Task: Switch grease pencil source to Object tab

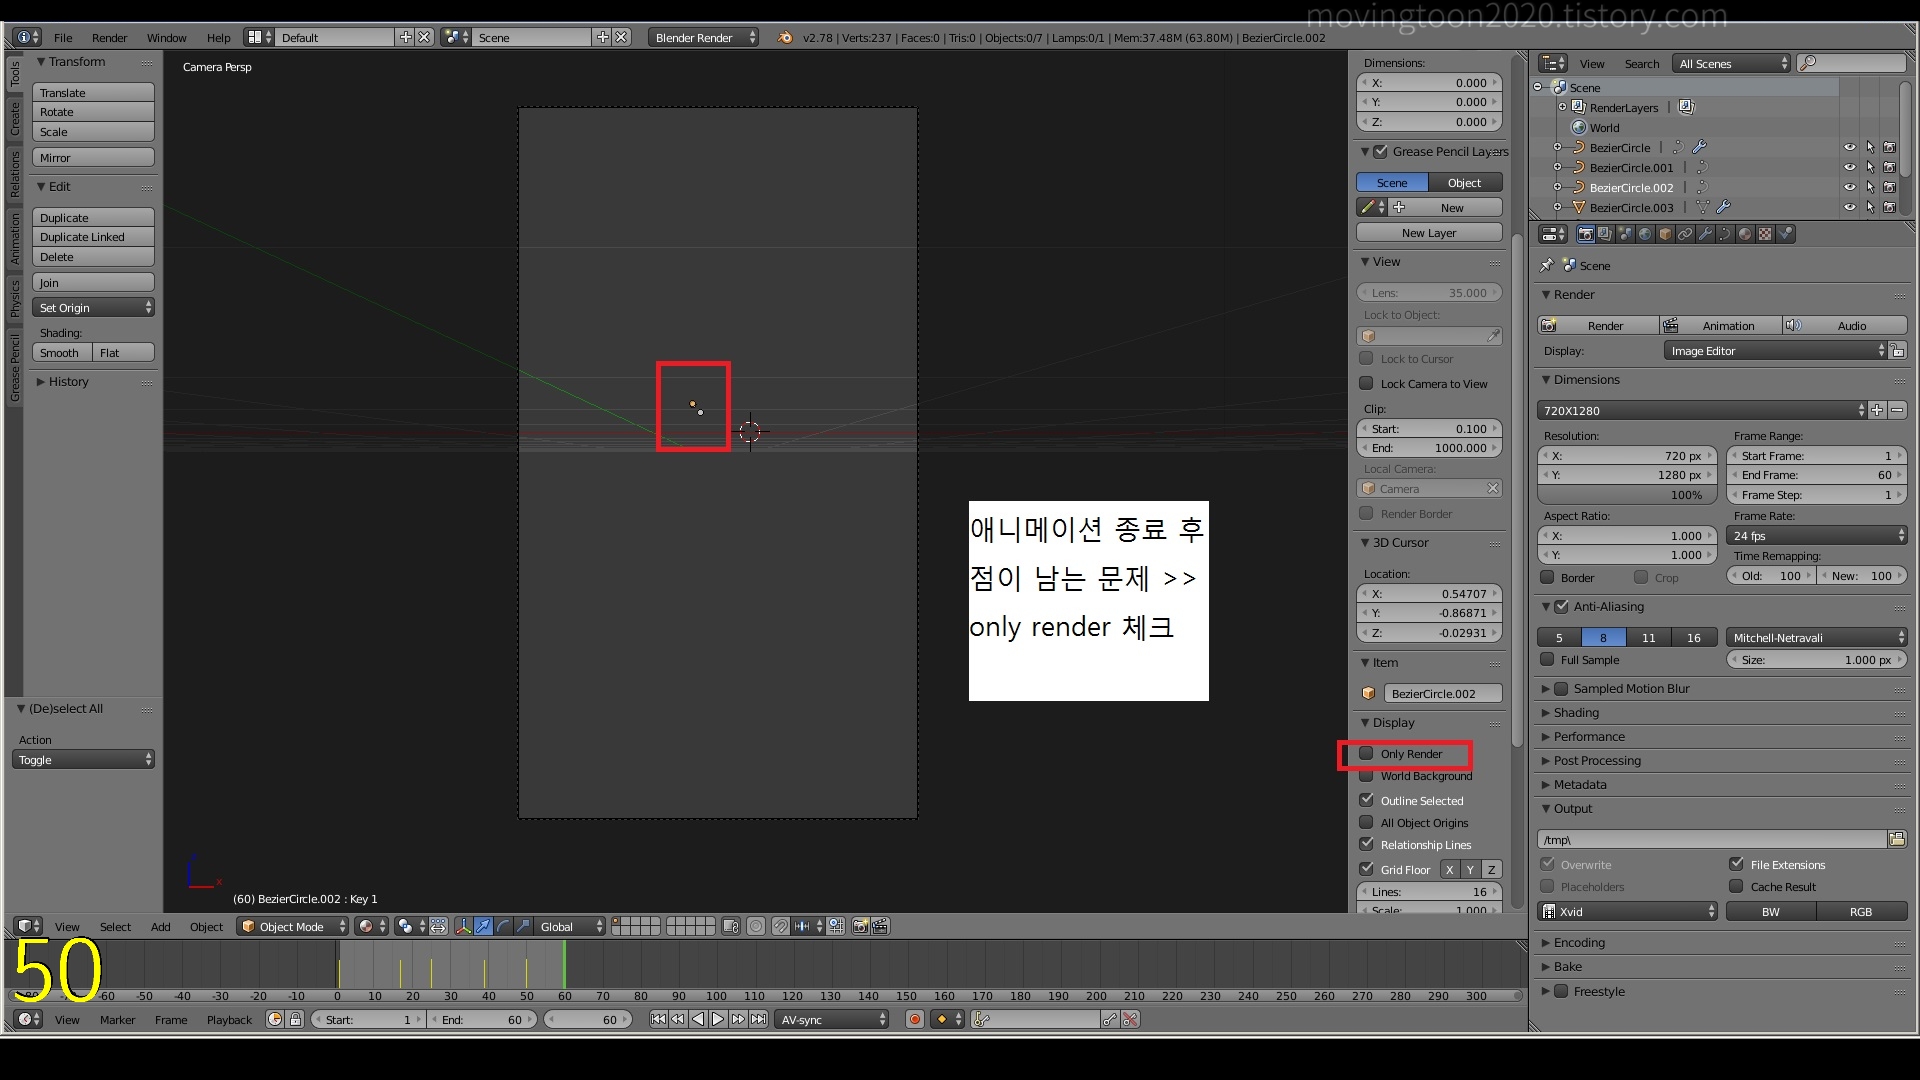Action: pyautogui.click(x=1464, y=183)
